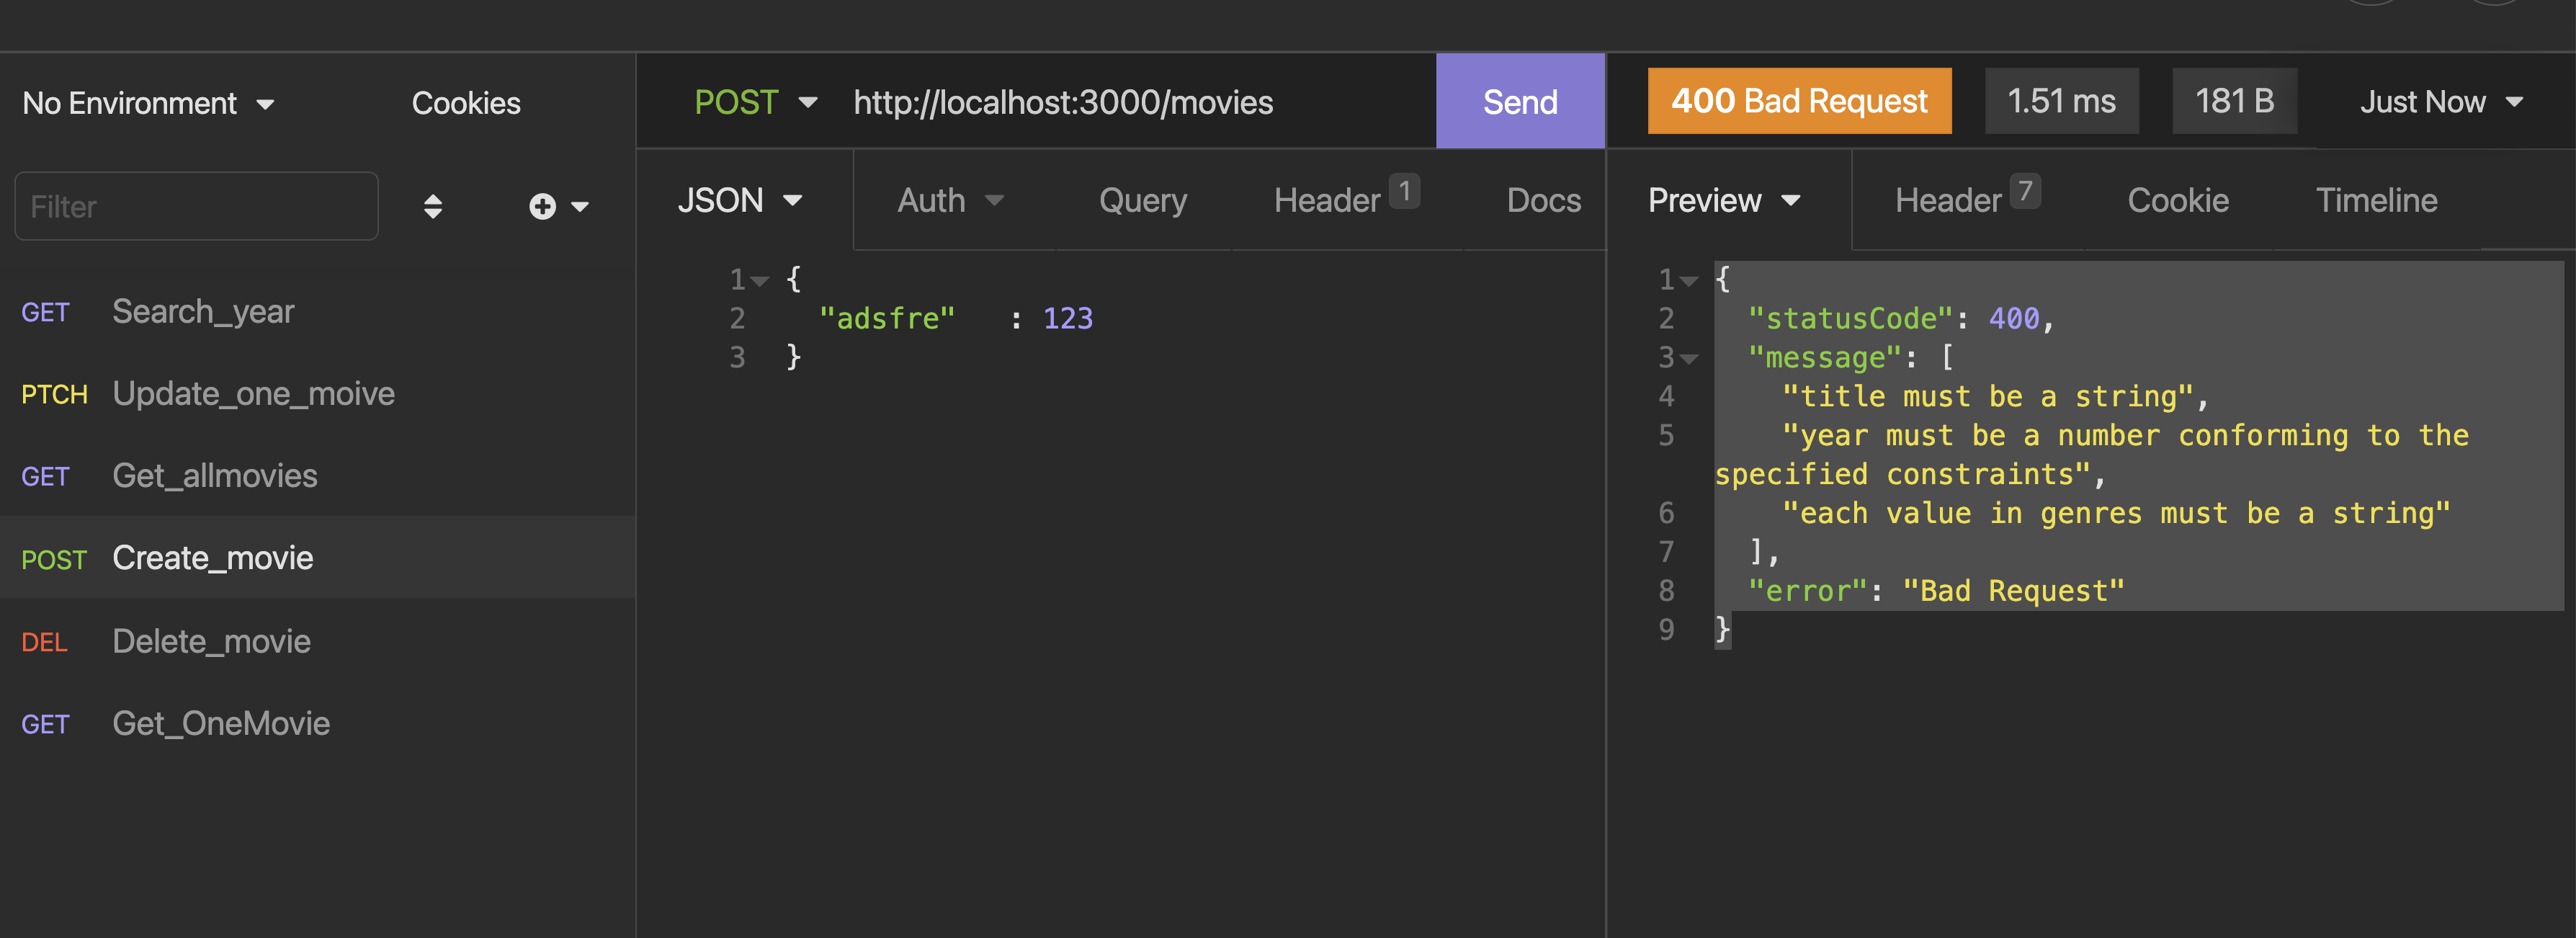Click the Filter requests input field
The image size is (2576, 938).
[196, 207]
